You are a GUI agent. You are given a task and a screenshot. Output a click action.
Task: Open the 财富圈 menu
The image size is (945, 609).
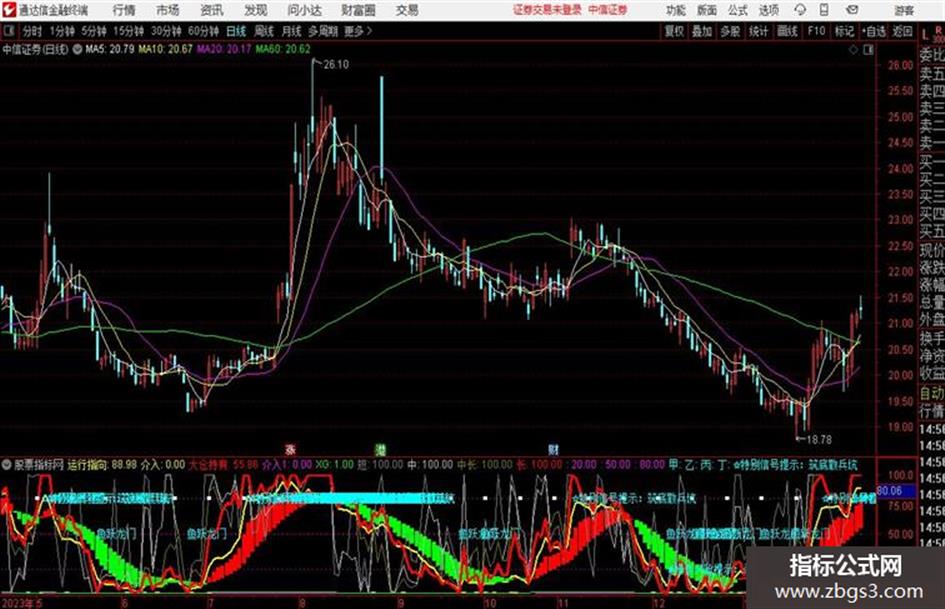(x=358, y=10)
